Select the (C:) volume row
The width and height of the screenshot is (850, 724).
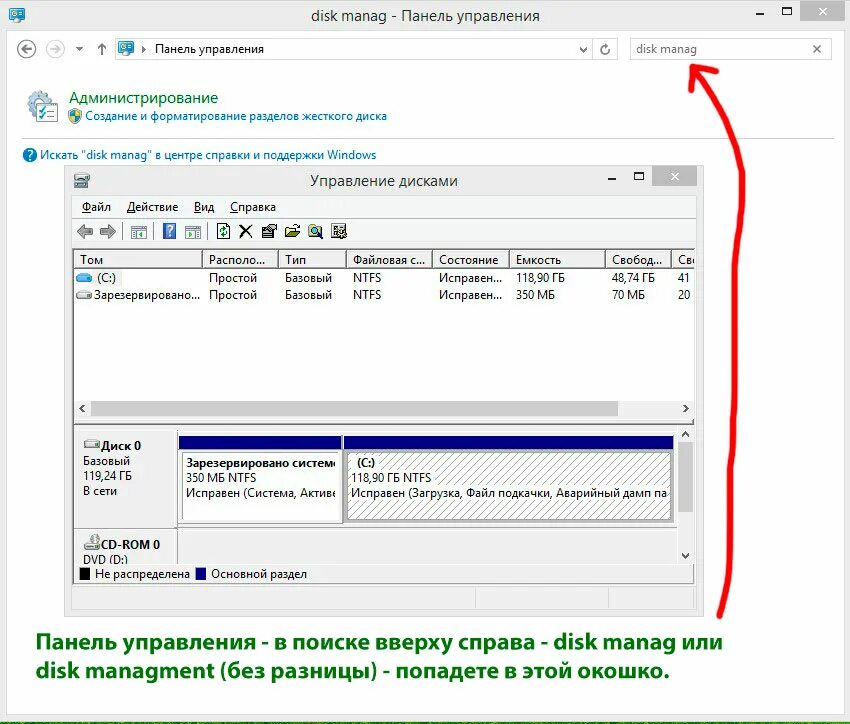coord(383,277)
